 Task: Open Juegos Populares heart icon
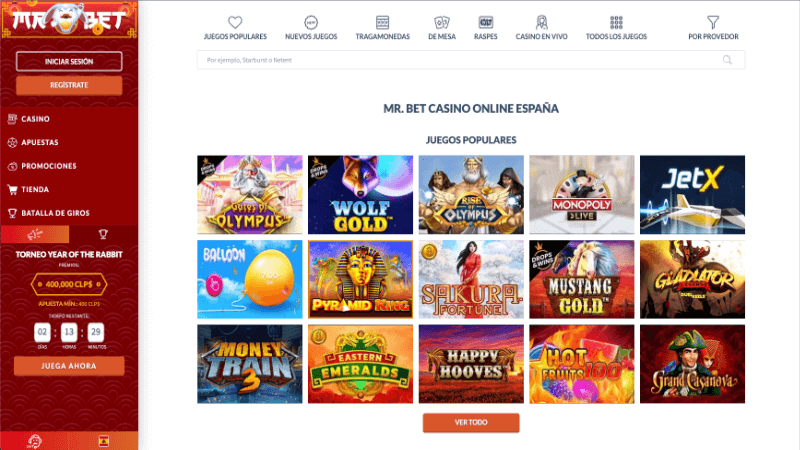(x=235, y=22)
